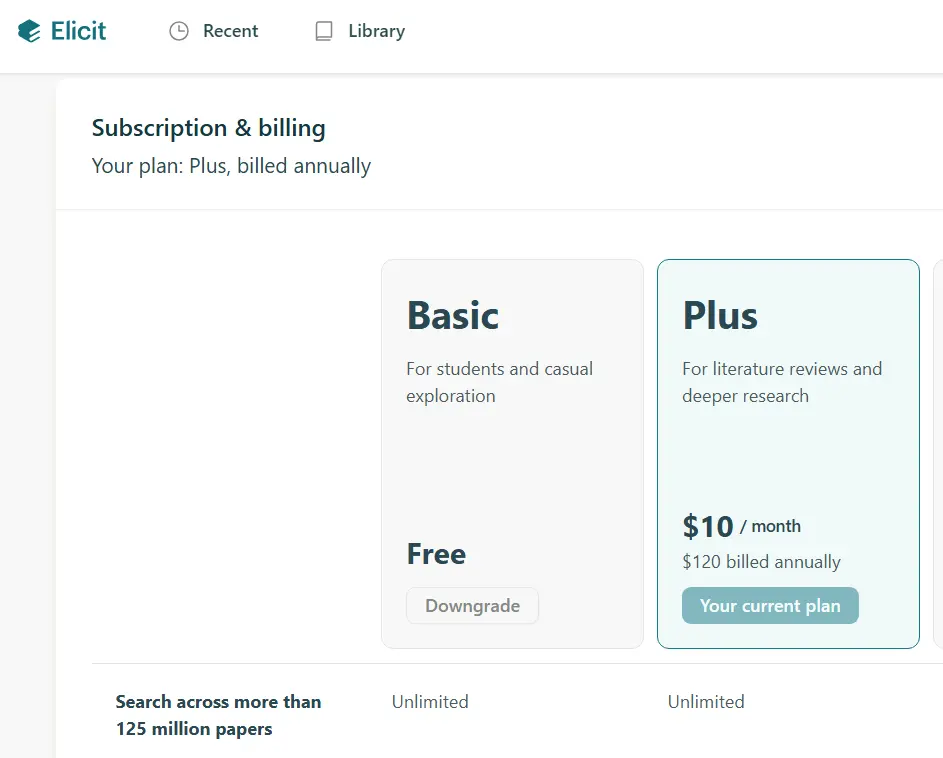Image resolution: width=943 pixels, height=758 pixels.
Task: Click 'Search across more than 125 million papers'
Action: click(x=218, y=715)
